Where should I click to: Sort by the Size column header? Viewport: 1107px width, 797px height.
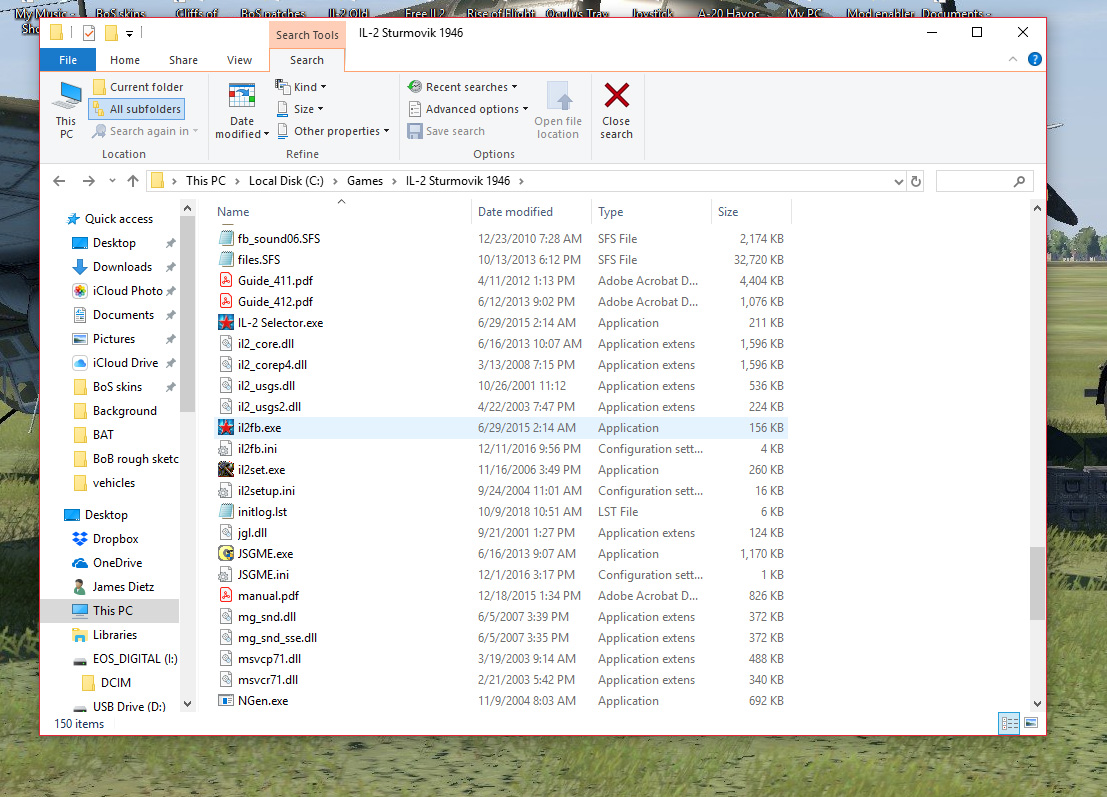750,212
